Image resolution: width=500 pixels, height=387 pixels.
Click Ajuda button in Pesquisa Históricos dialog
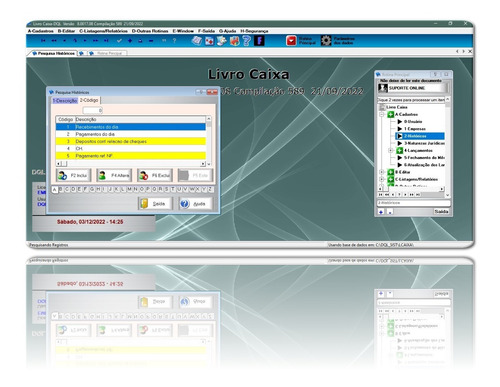click(x=195, y=204)
